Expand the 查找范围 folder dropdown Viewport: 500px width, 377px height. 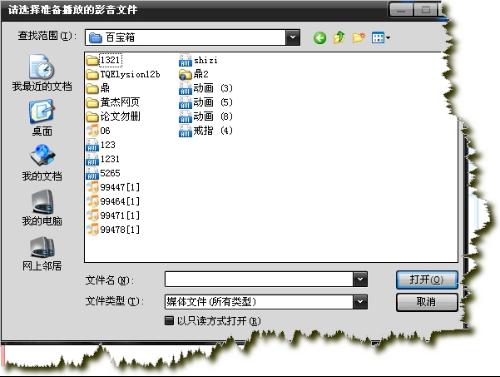[x=292, y=37]
